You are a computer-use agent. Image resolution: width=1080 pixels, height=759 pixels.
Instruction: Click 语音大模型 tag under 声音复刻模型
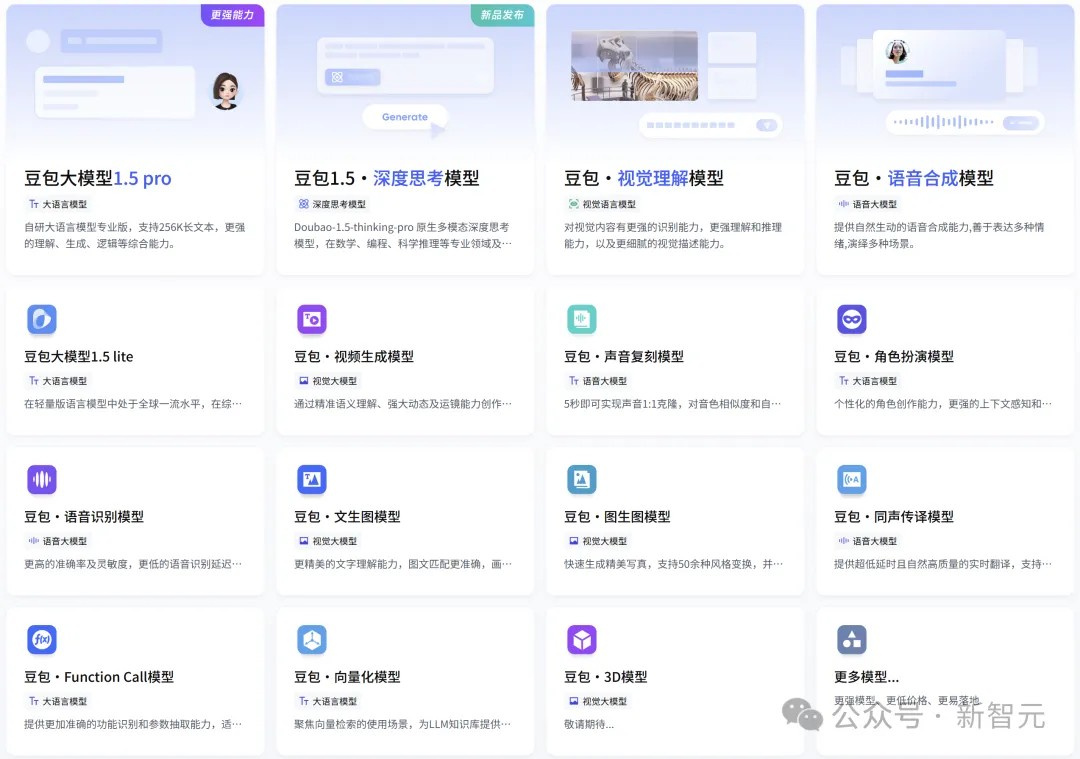pos(598,381)
